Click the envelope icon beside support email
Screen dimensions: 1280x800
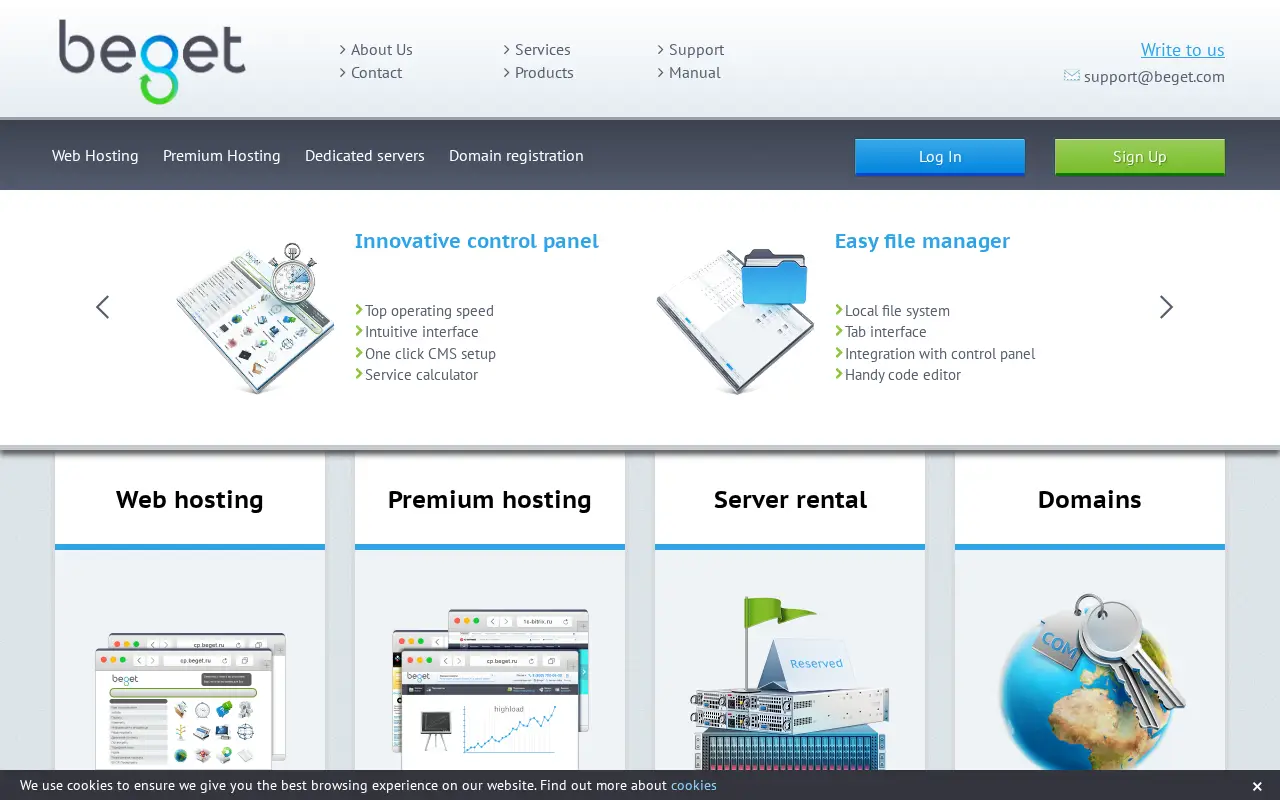(1071, 76)
